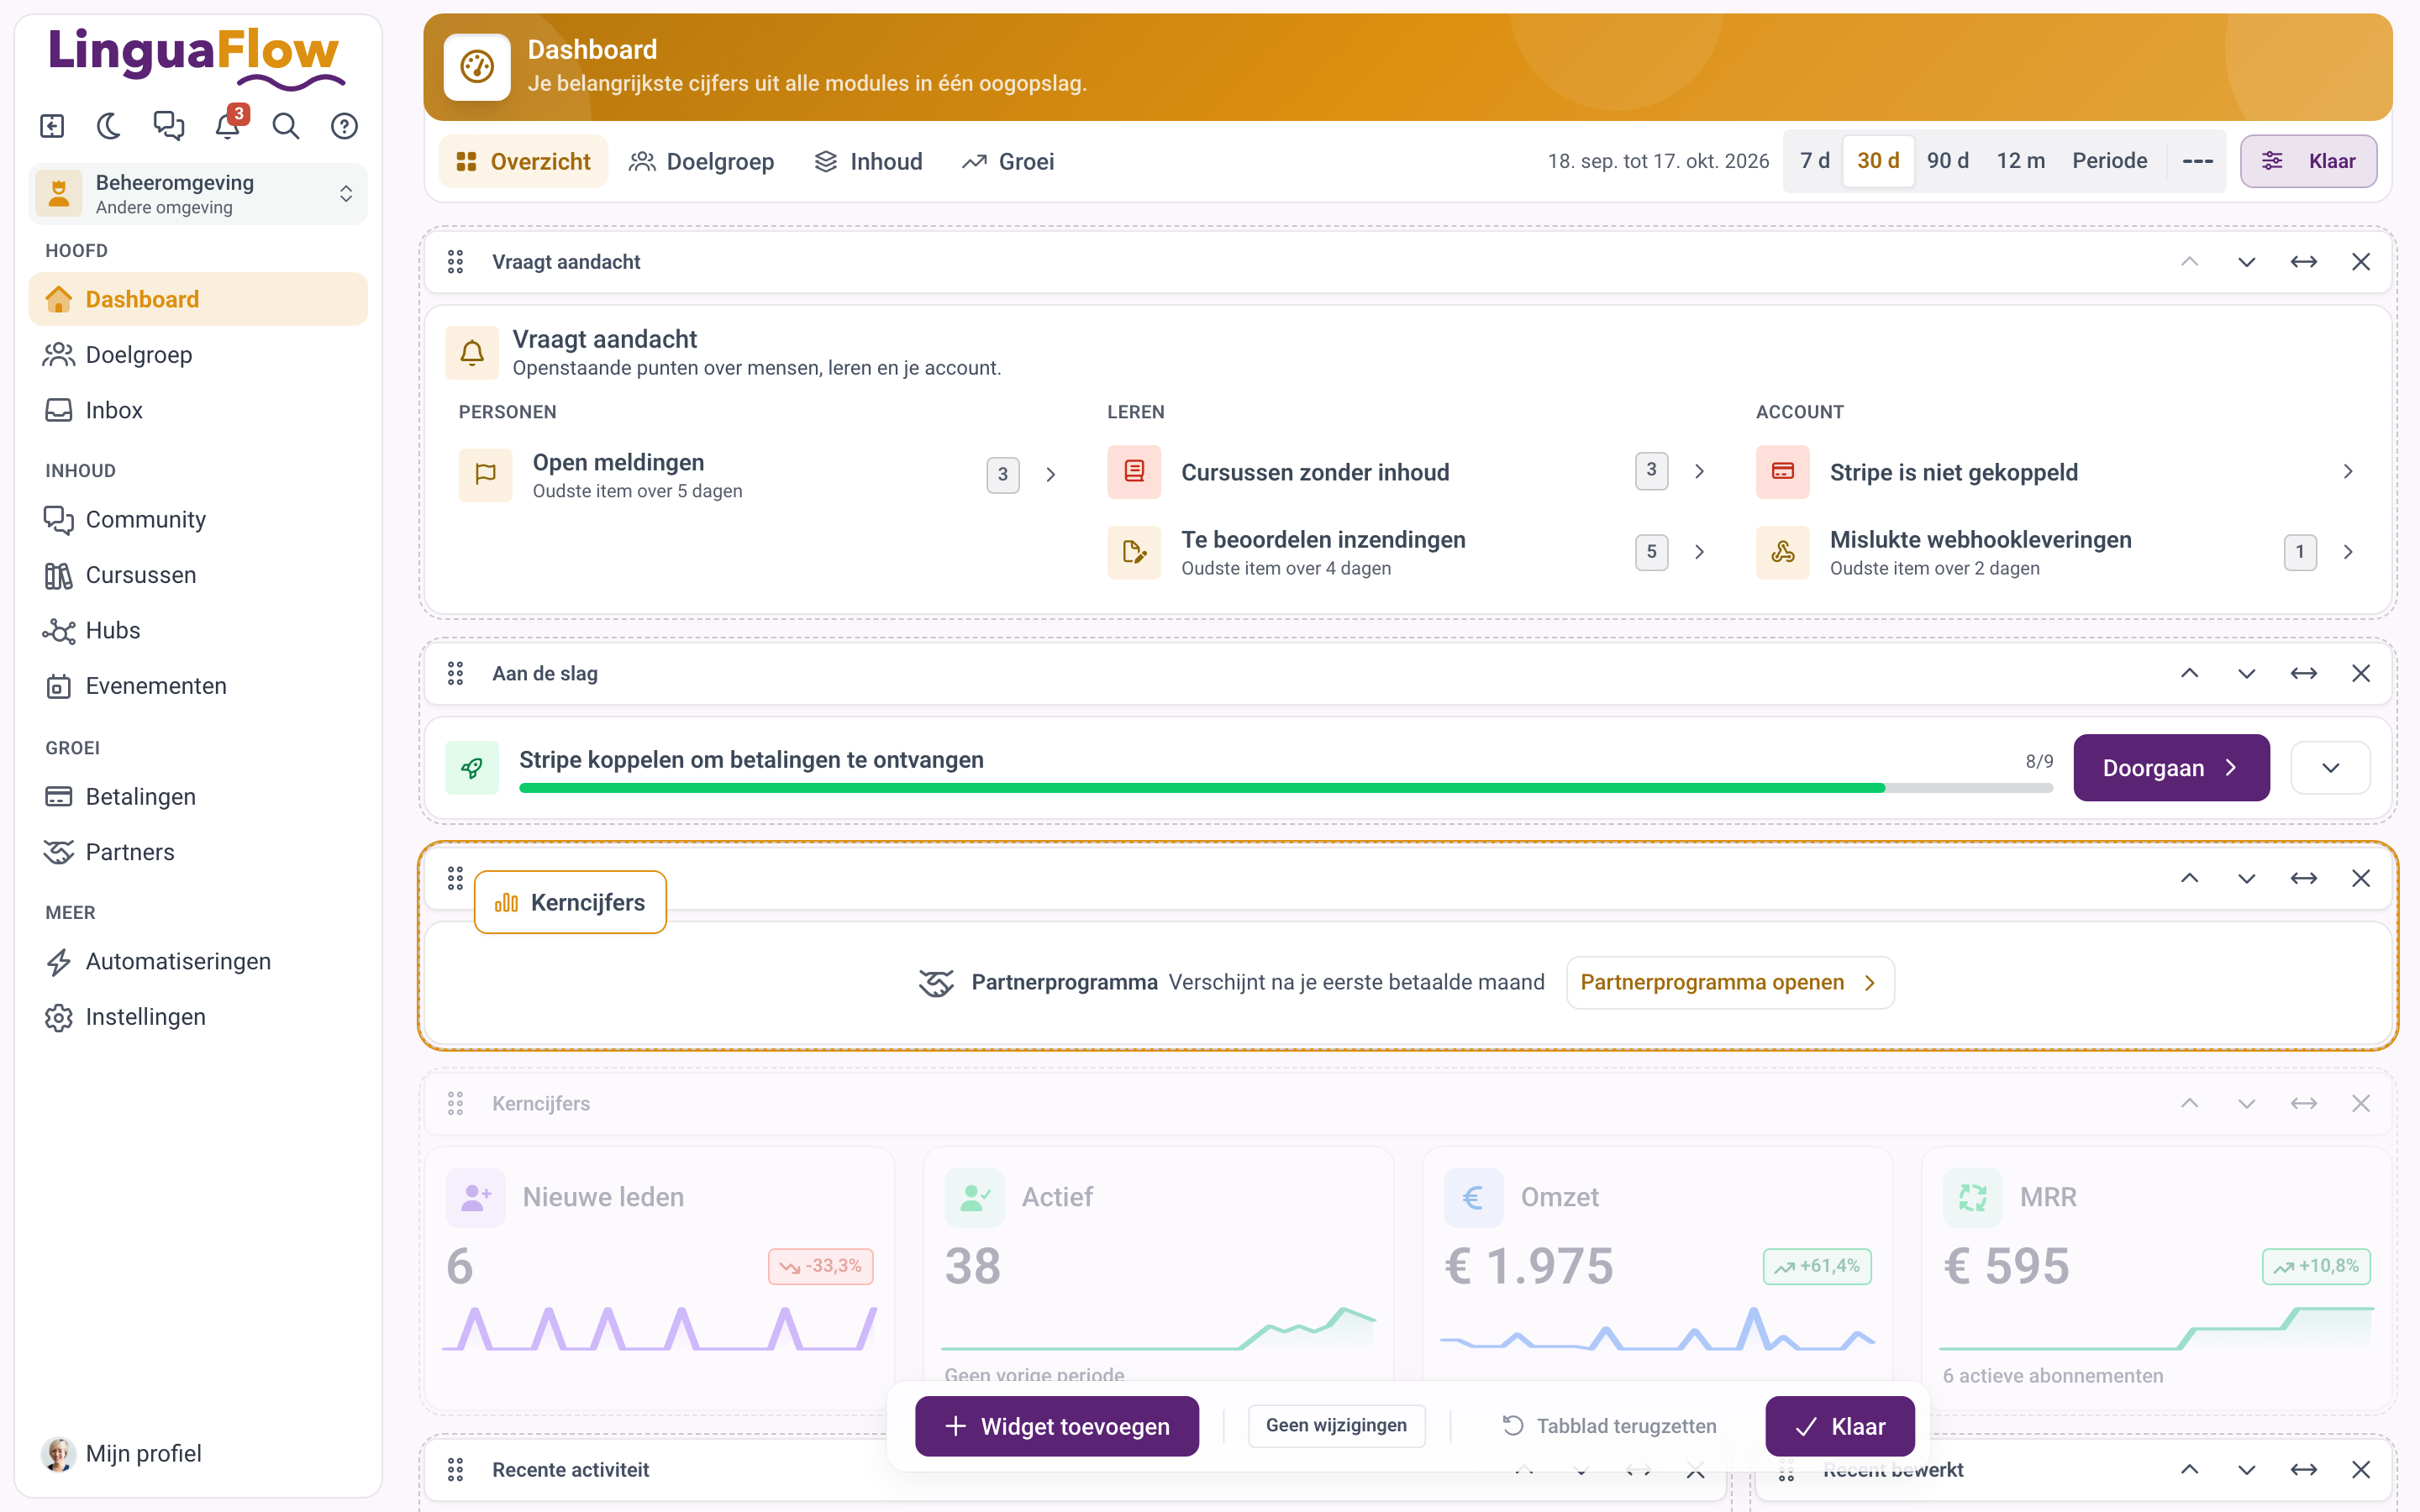The width and height of the screenshot is (2420, 1512).
Task: Switch to the Doelgroep tab
Action: (701, 162)
